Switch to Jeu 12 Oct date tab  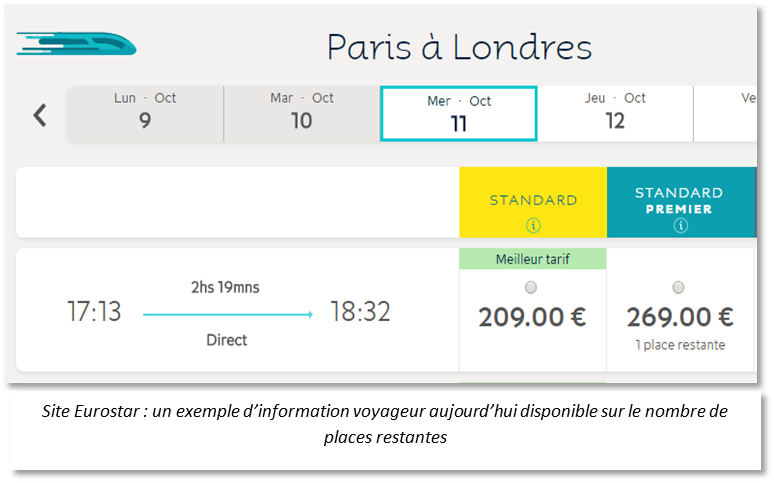(x=615, y=114)
